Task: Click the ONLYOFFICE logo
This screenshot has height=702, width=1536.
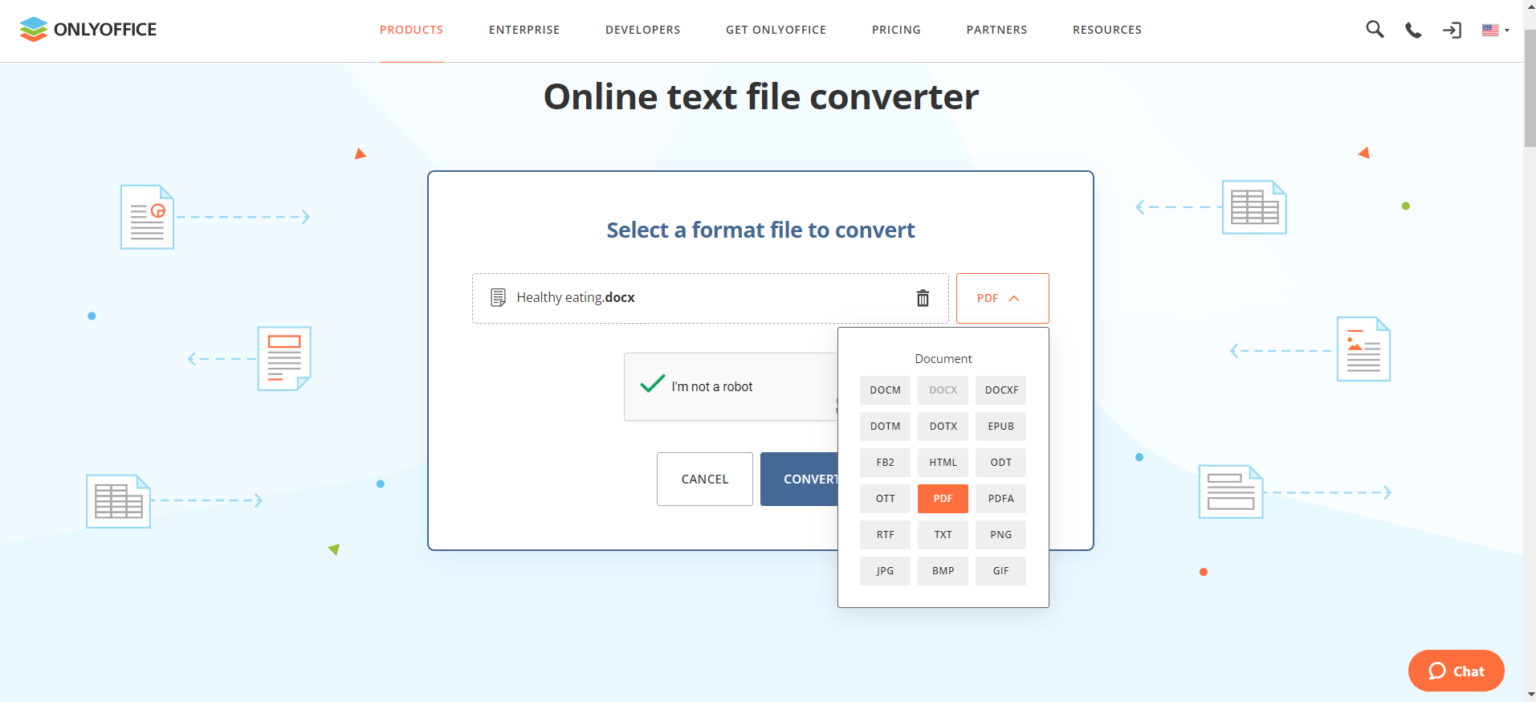Action: tap(87, 29)
